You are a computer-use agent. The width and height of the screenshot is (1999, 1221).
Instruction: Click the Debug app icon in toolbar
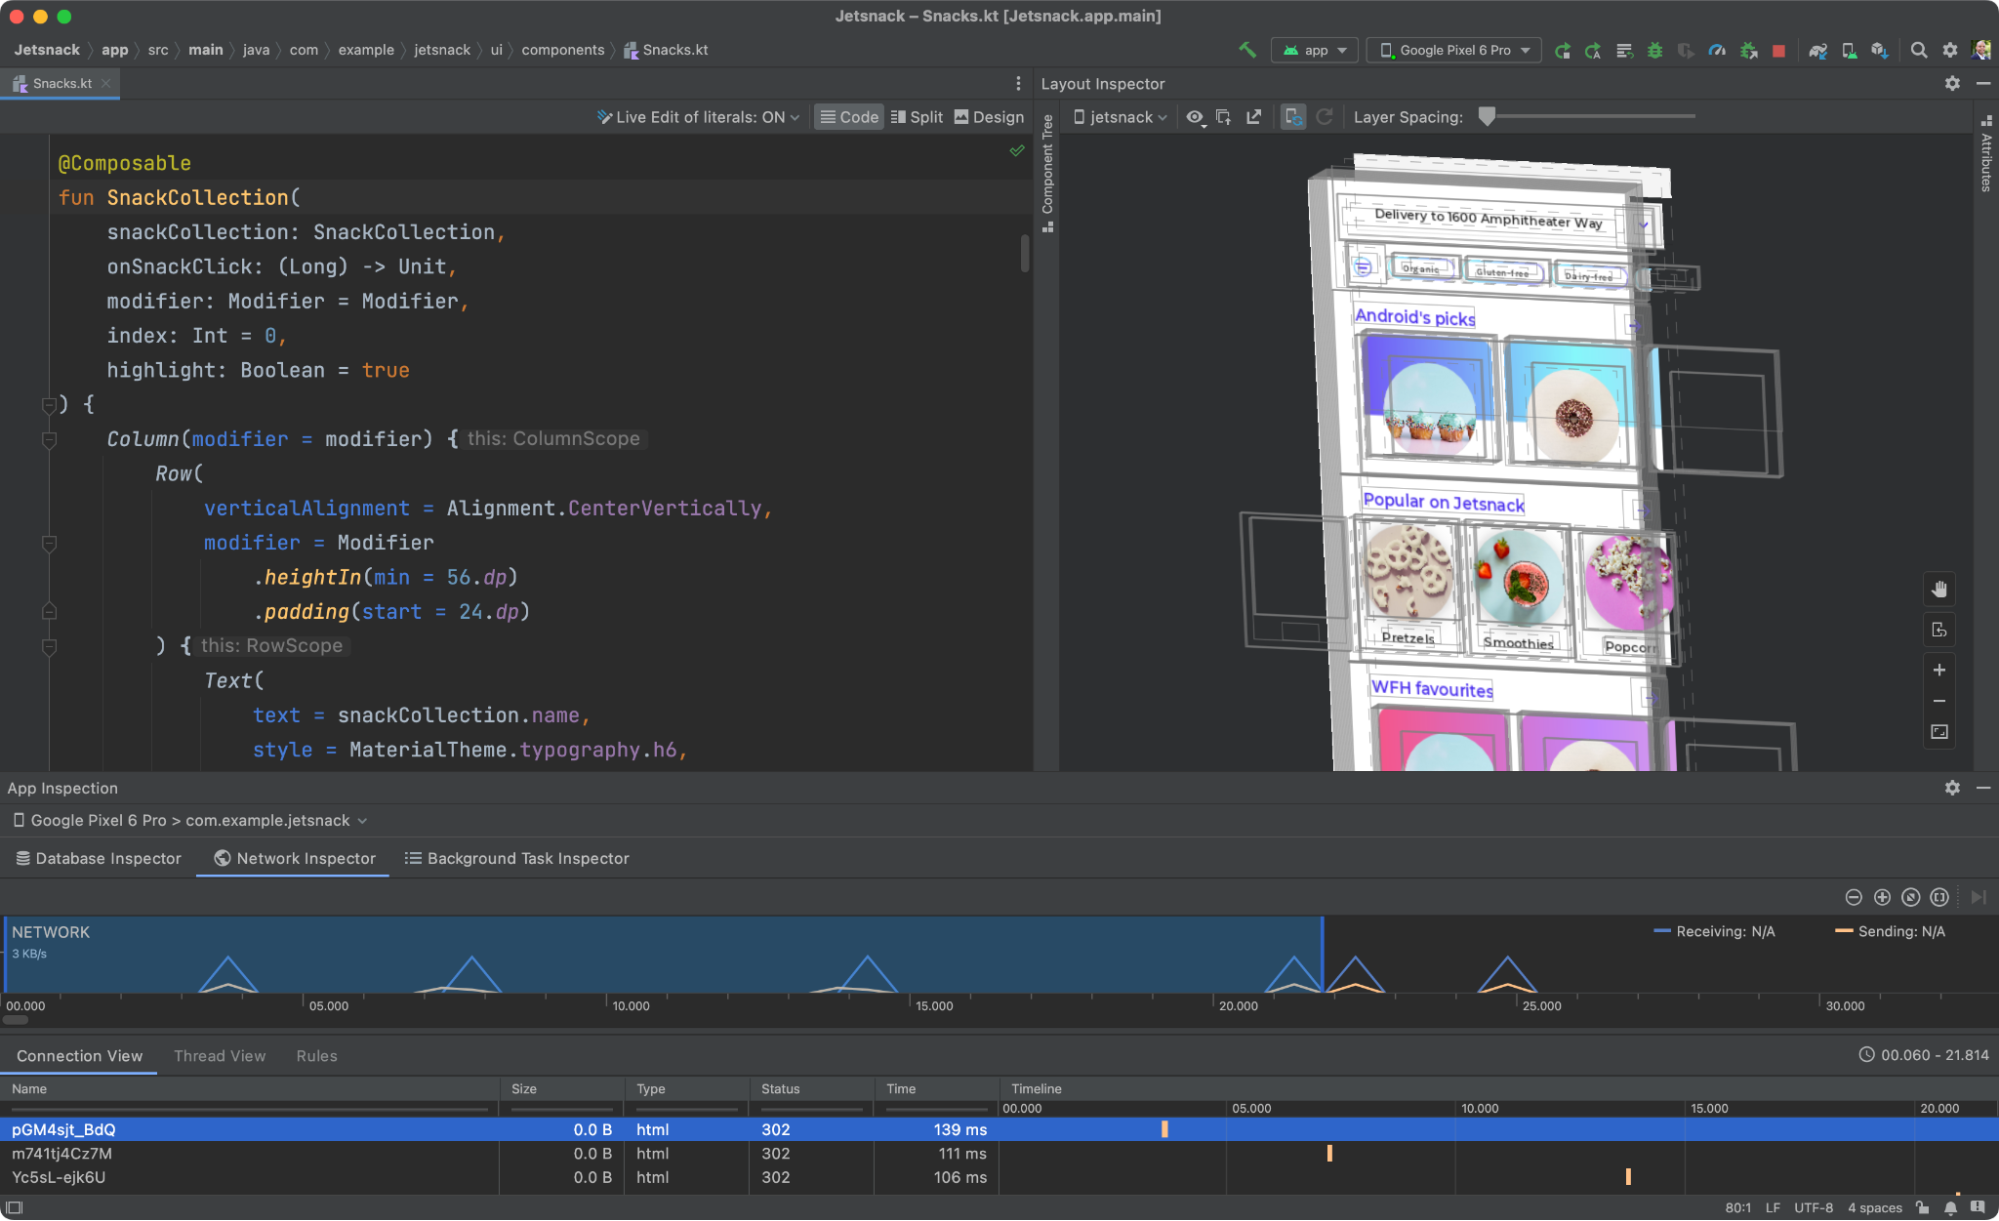point(1653,51)
